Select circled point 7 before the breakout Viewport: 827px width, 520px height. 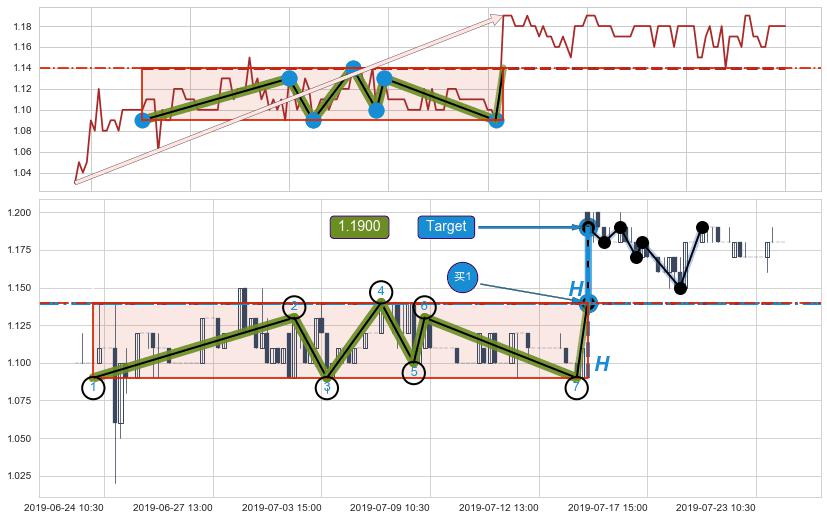576,387
